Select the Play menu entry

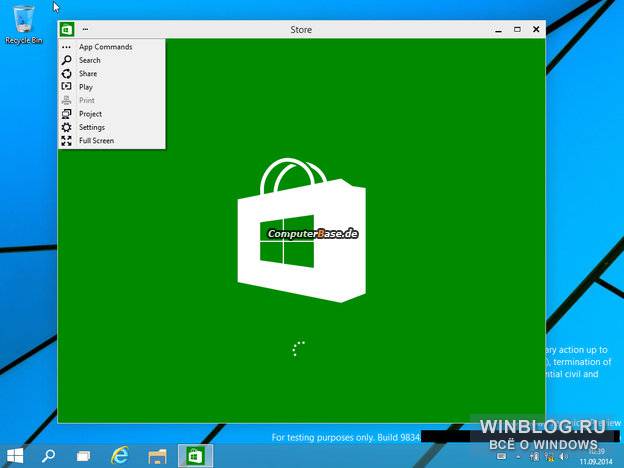[112, 87]
